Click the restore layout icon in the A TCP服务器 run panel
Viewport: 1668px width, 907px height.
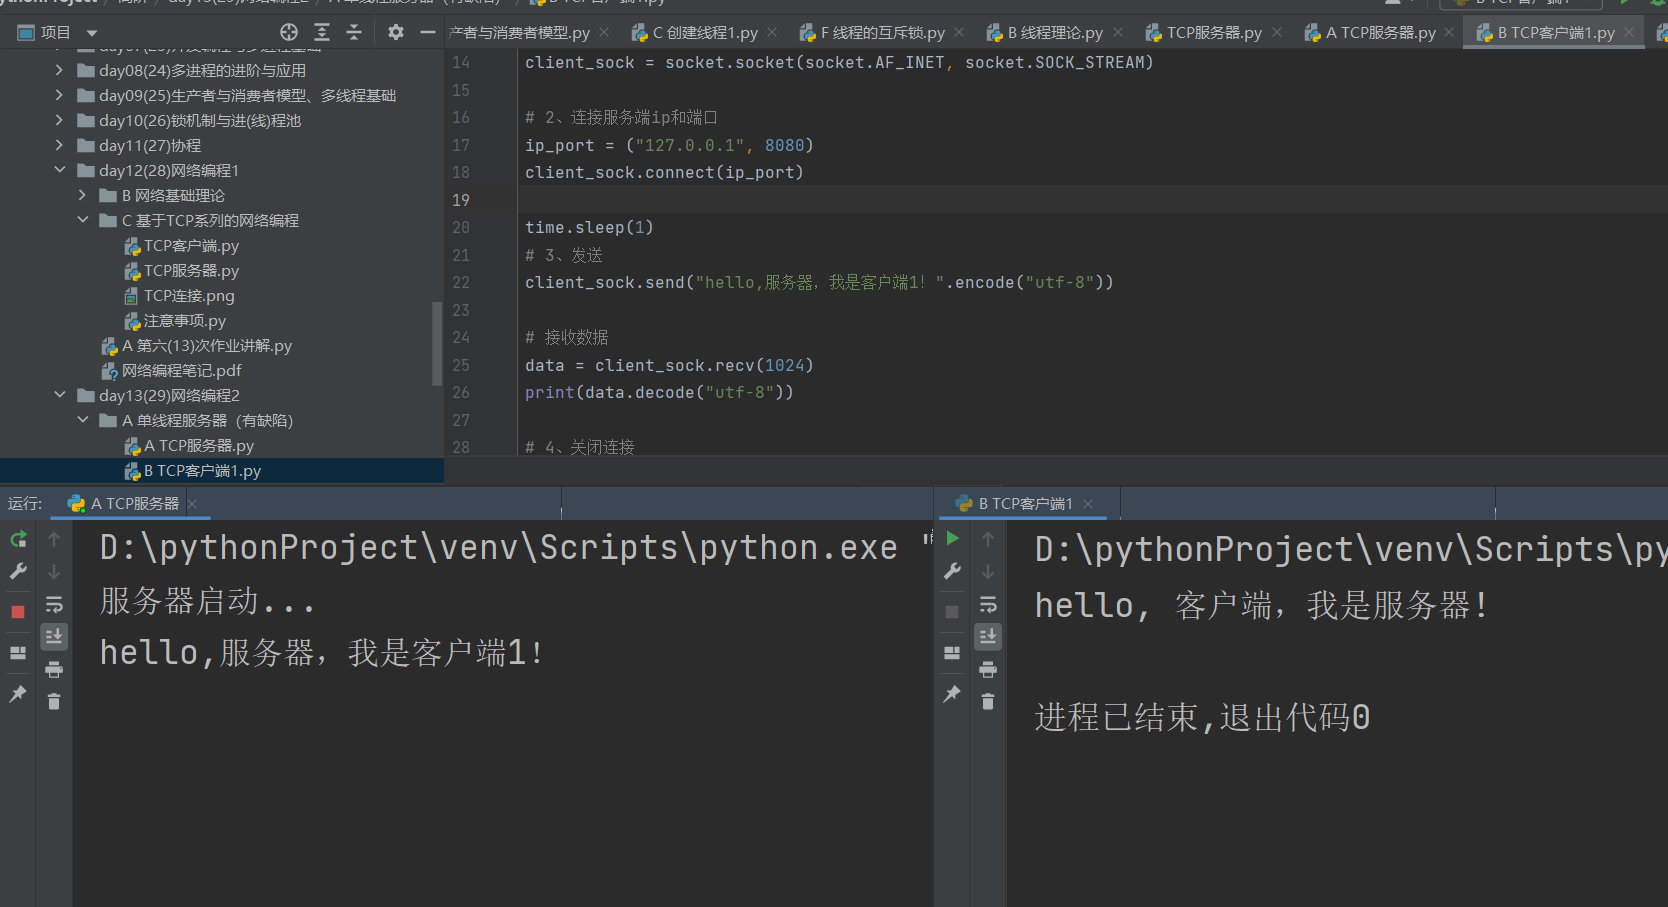pos(18,652)
